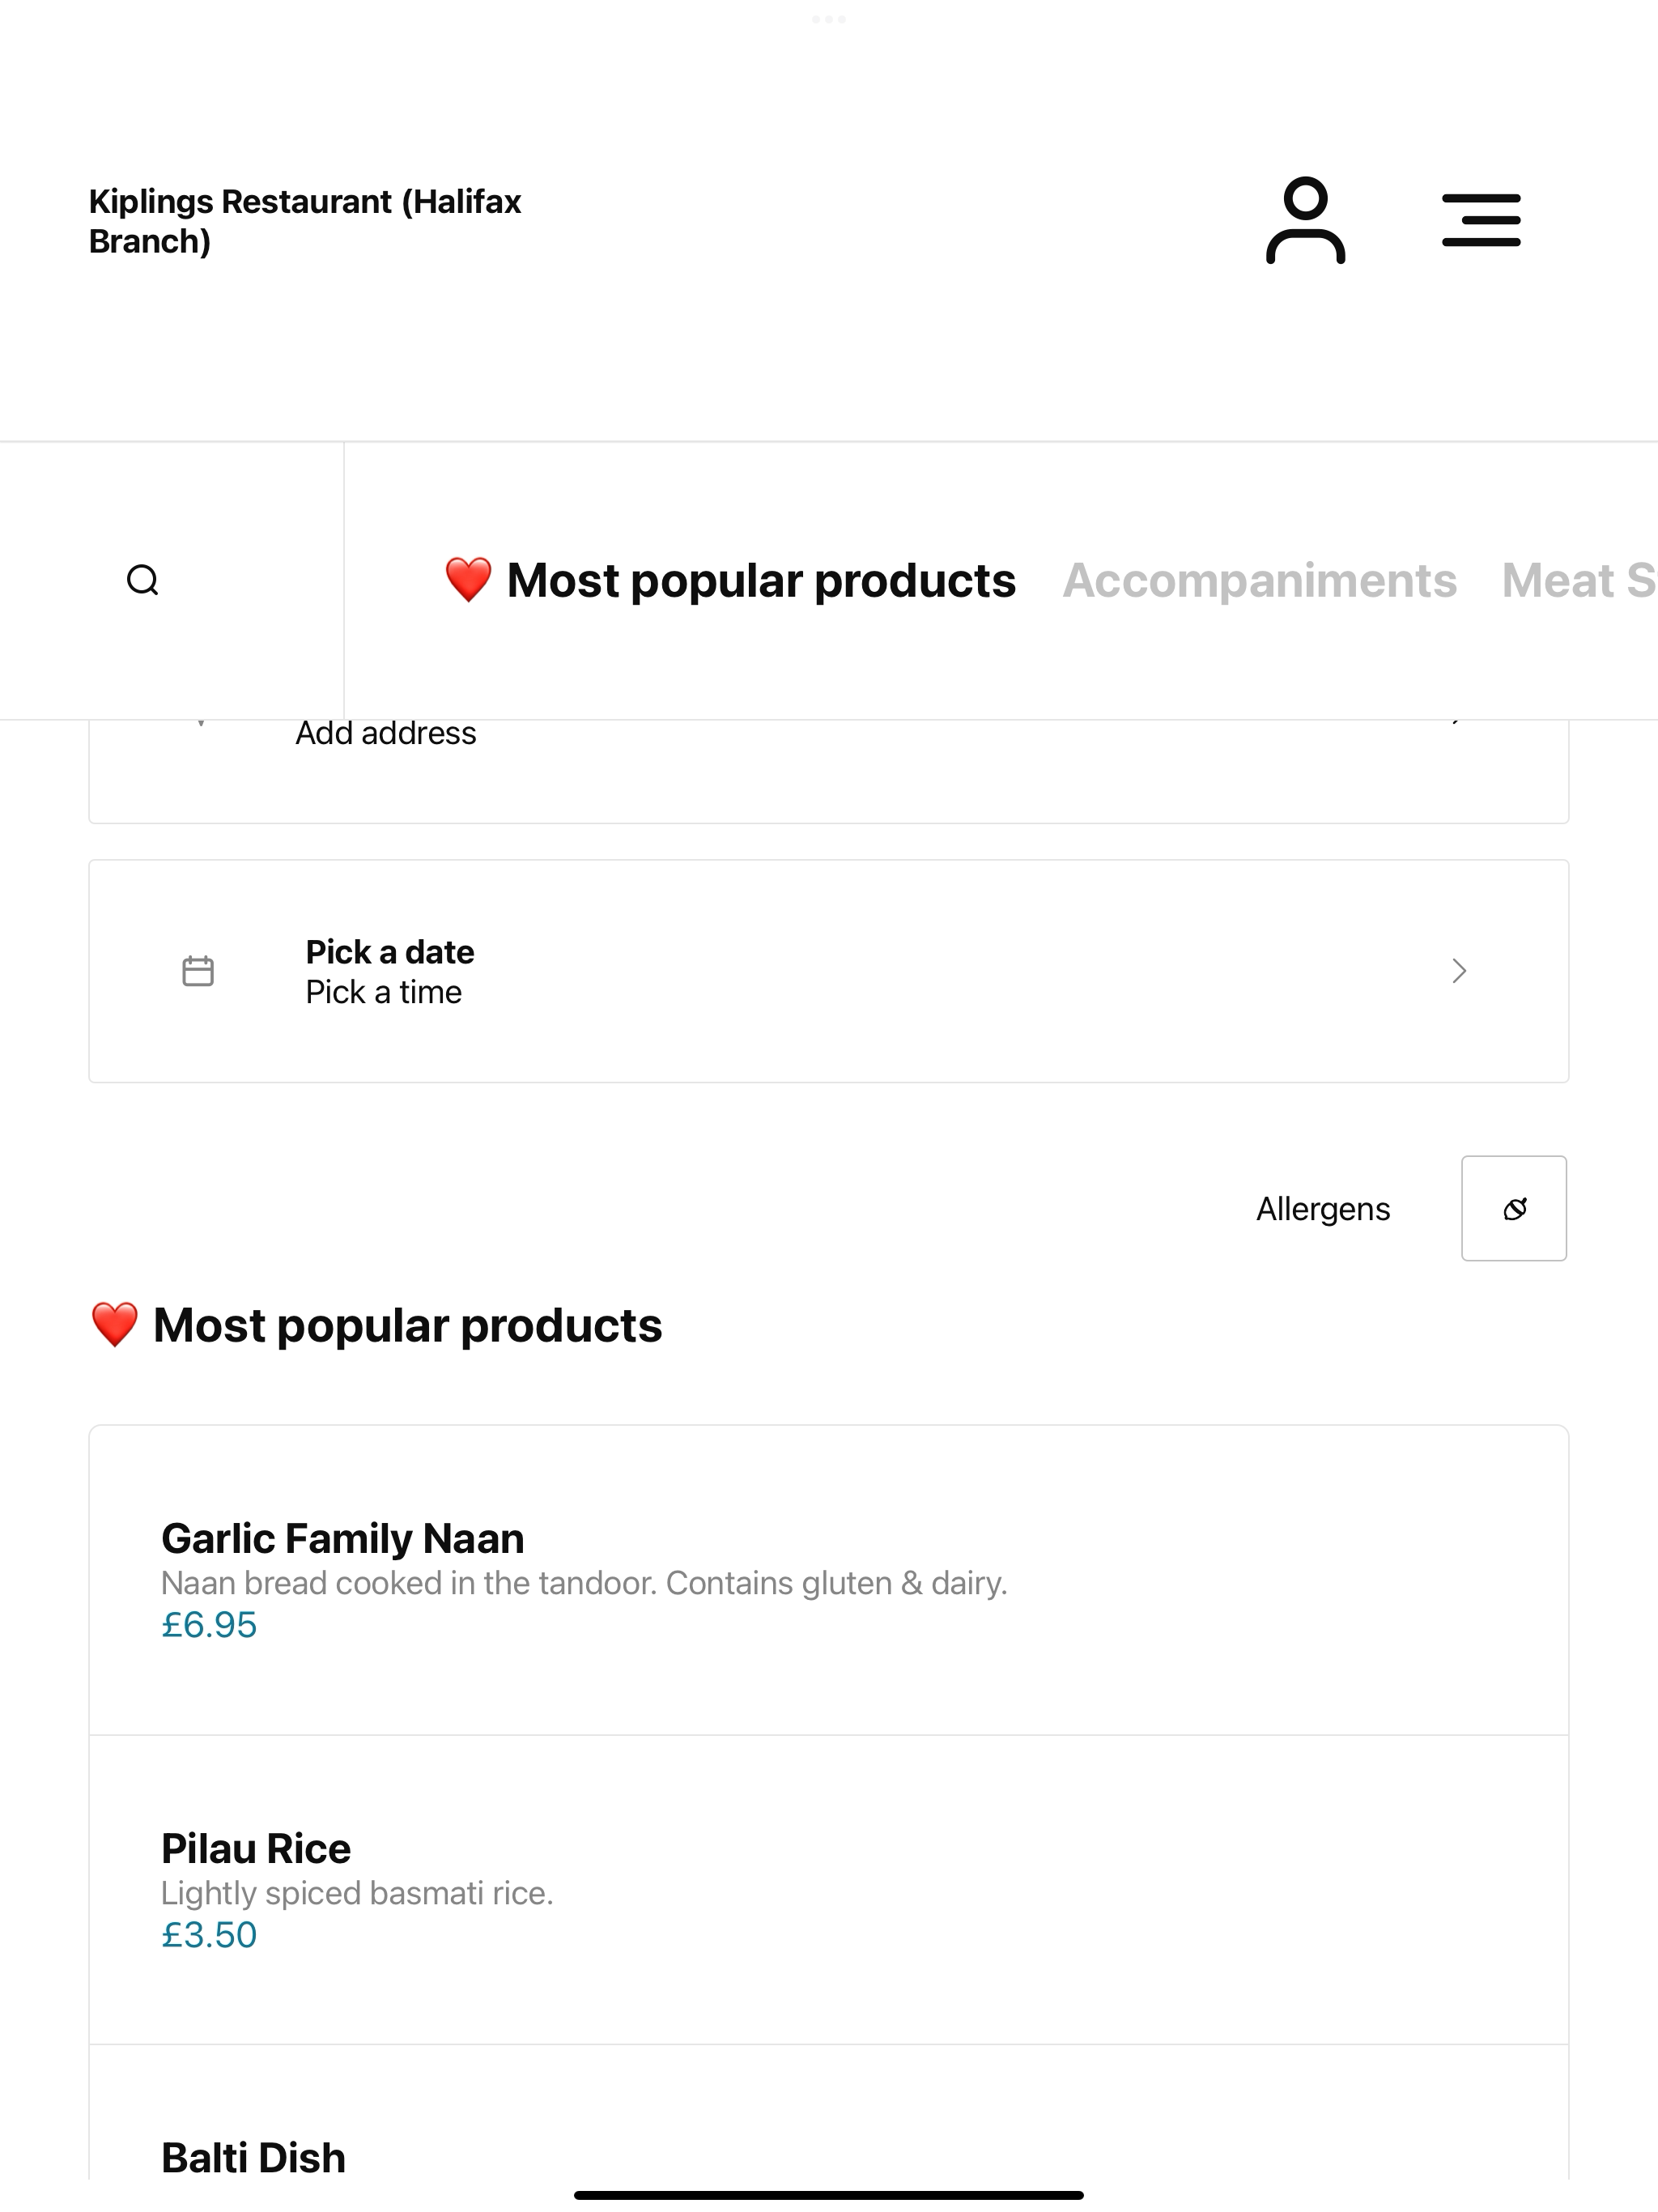
Task: Open the Pick a date / time selector
Action: pyautogui.click(x=829, y=971)
